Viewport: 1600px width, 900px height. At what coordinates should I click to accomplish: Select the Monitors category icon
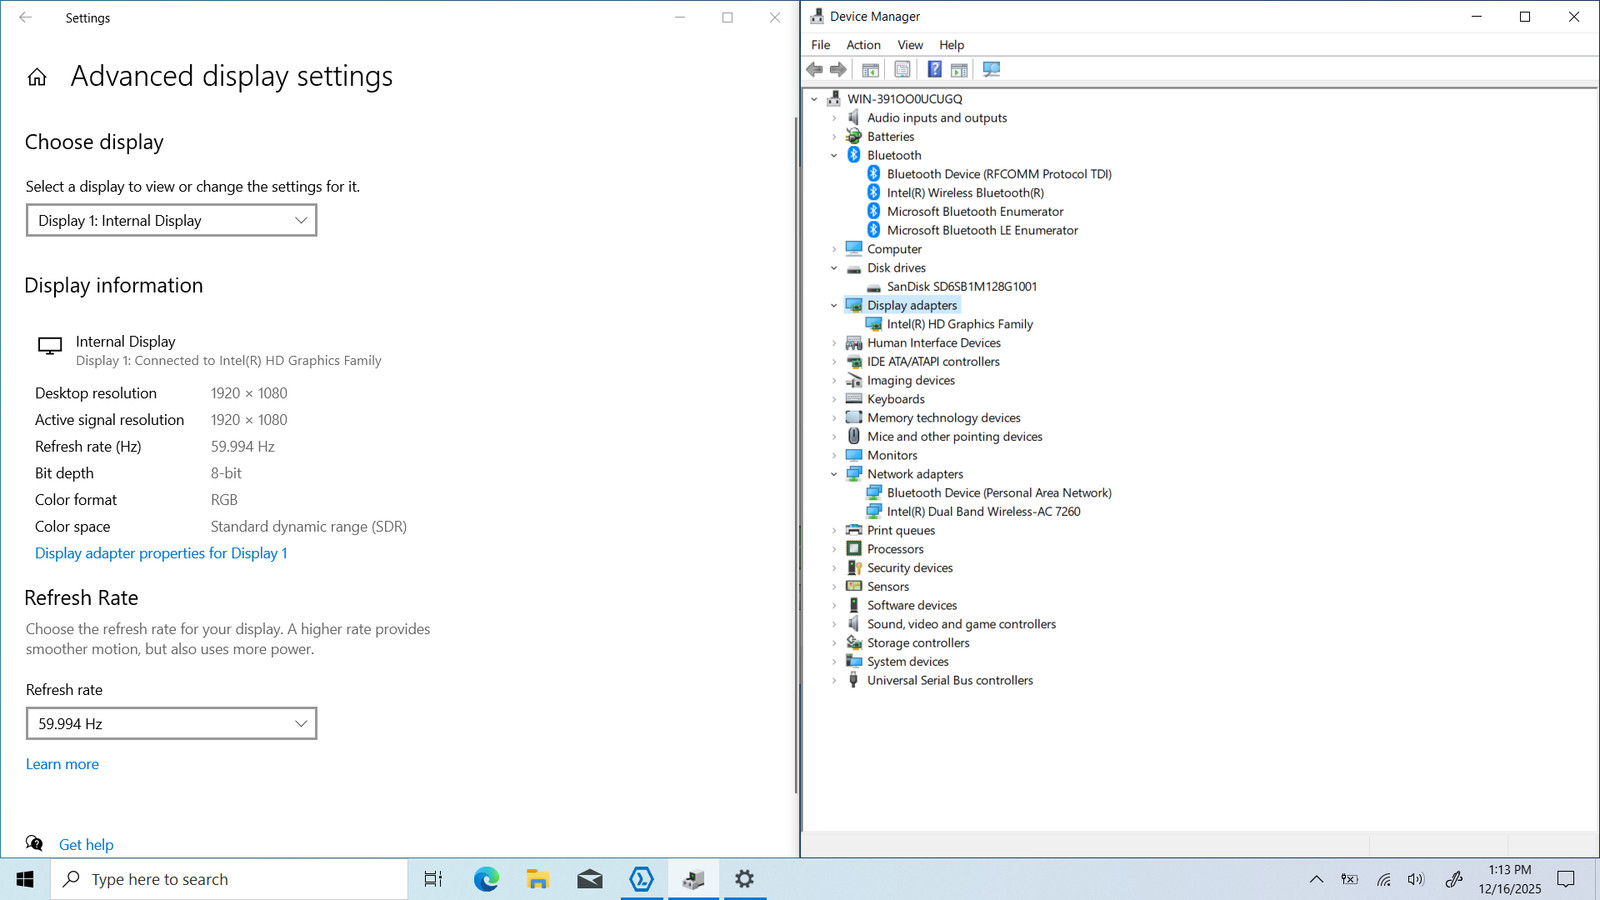coord(854,455)
